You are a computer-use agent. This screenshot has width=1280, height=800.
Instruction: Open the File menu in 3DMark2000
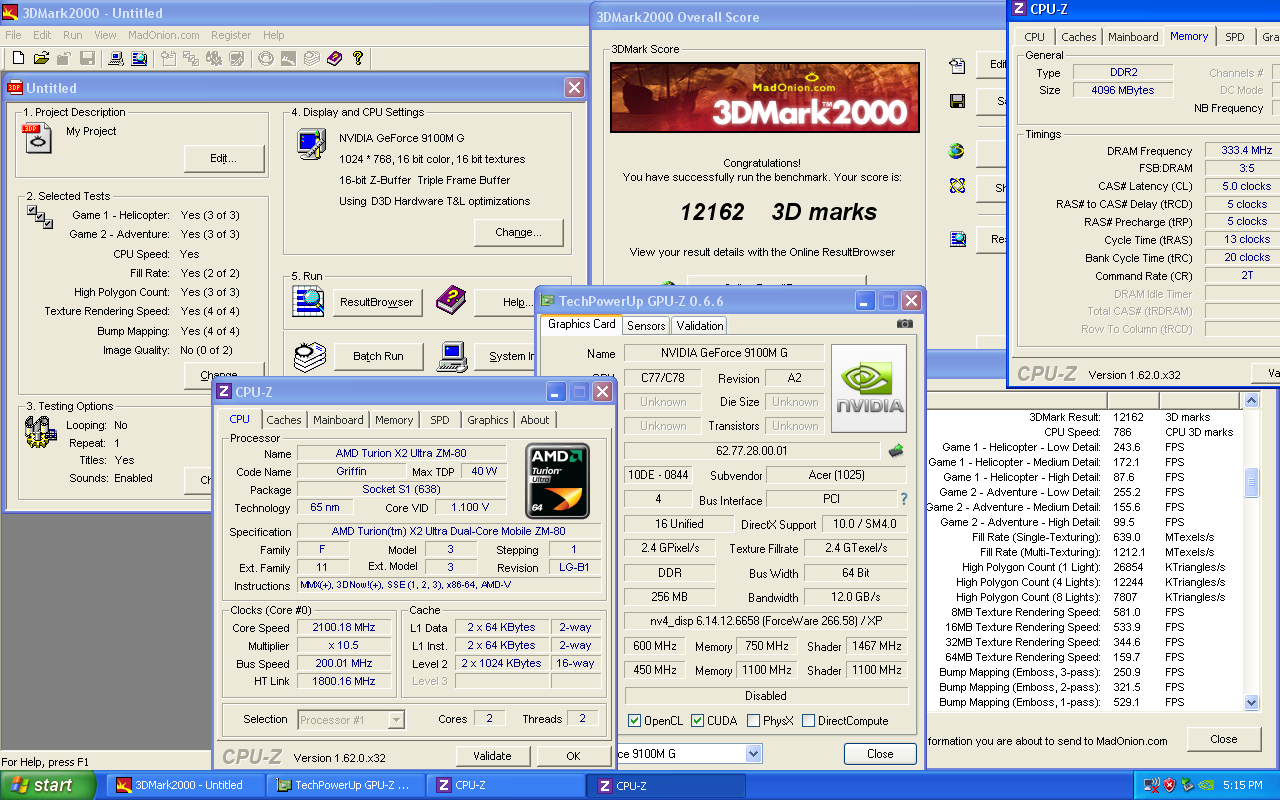tap(13, 35)
